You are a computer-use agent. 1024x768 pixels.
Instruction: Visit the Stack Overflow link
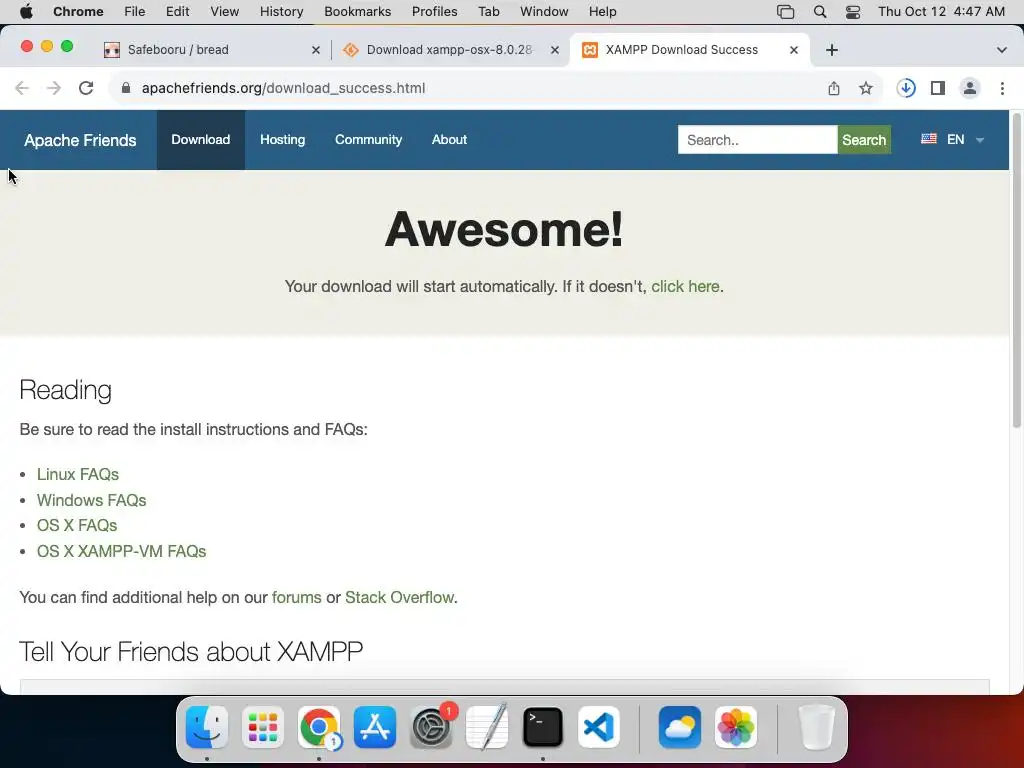click(x=399, y=598)
